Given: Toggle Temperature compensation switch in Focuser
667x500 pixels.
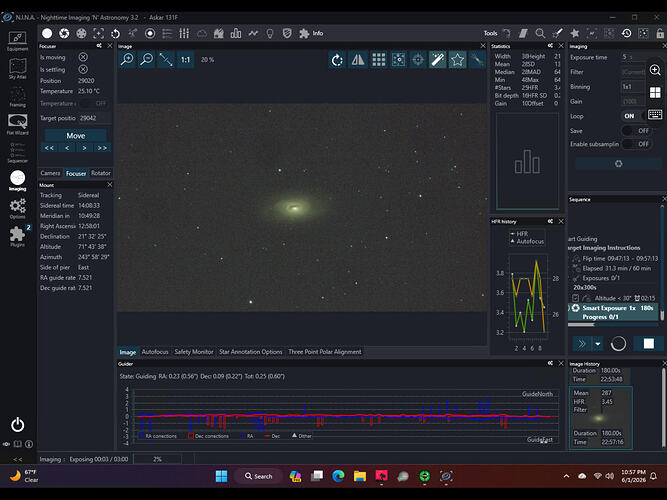Looking at the screenshot, I should point(94,103).
